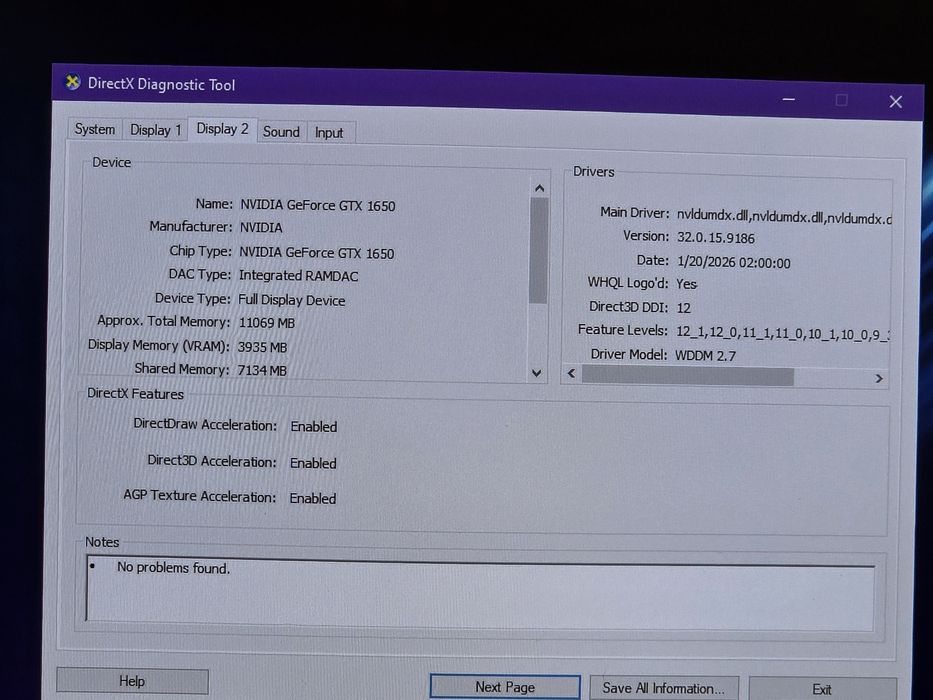Click the DirectX logo icon in title bar

point(73,82)
